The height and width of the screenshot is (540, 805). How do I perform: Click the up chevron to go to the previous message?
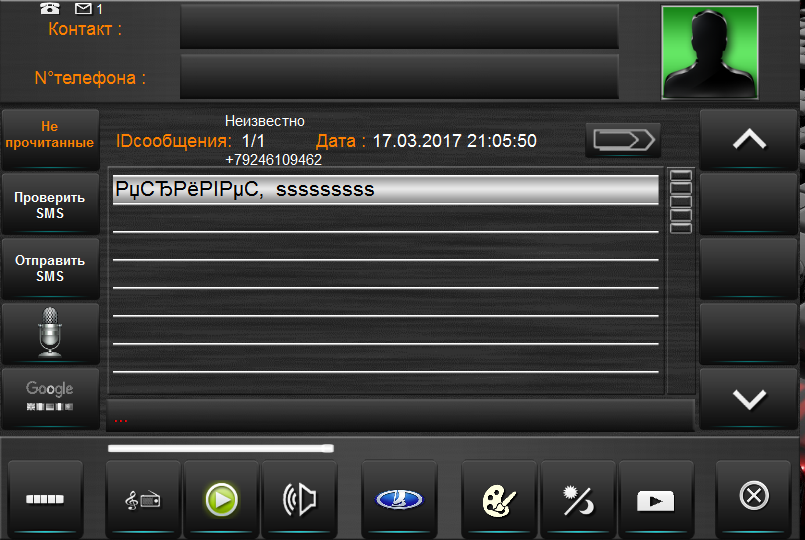749,139
